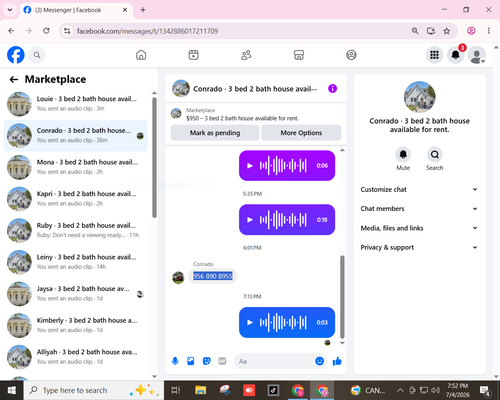Click the browser back arrow
Image resolution: width=500 pixels, height=400 pixels.
(x=11, y=31)
